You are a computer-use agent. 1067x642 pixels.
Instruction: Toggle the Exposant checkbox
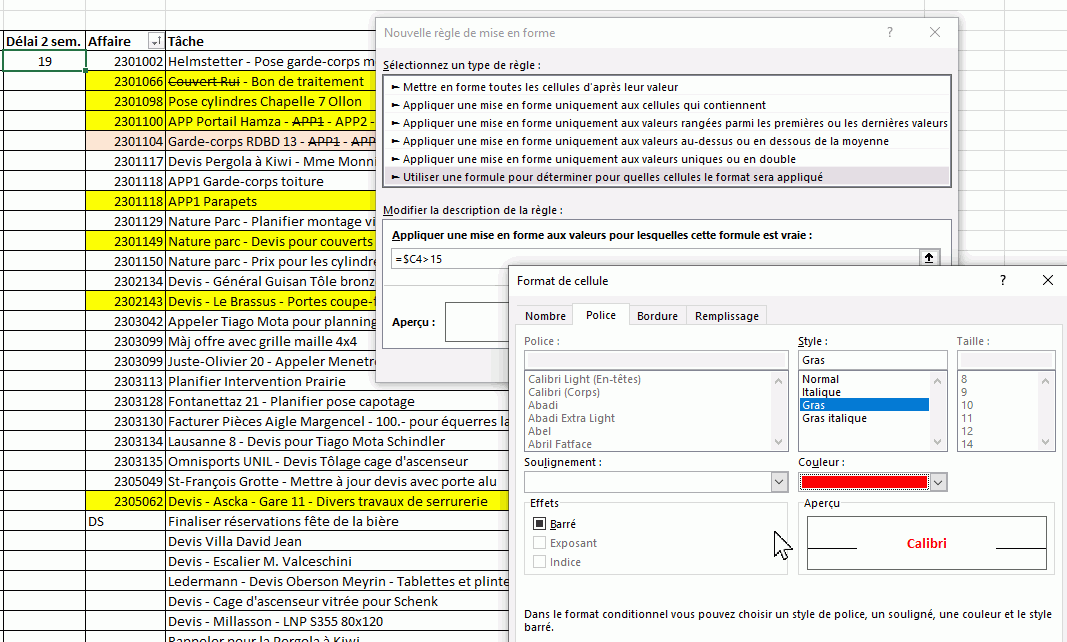pyautogui.click(x=539, y=543)
